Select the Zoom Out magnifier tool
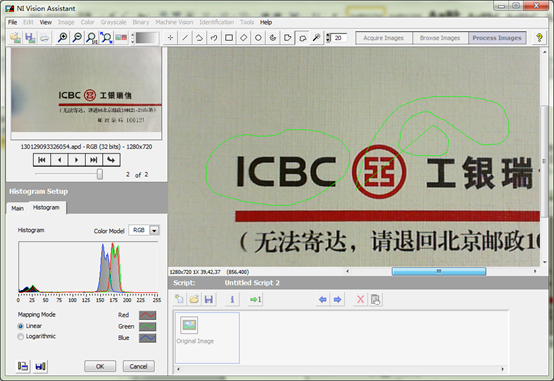Viewport: 554px width, 381px height. (77, 37)
